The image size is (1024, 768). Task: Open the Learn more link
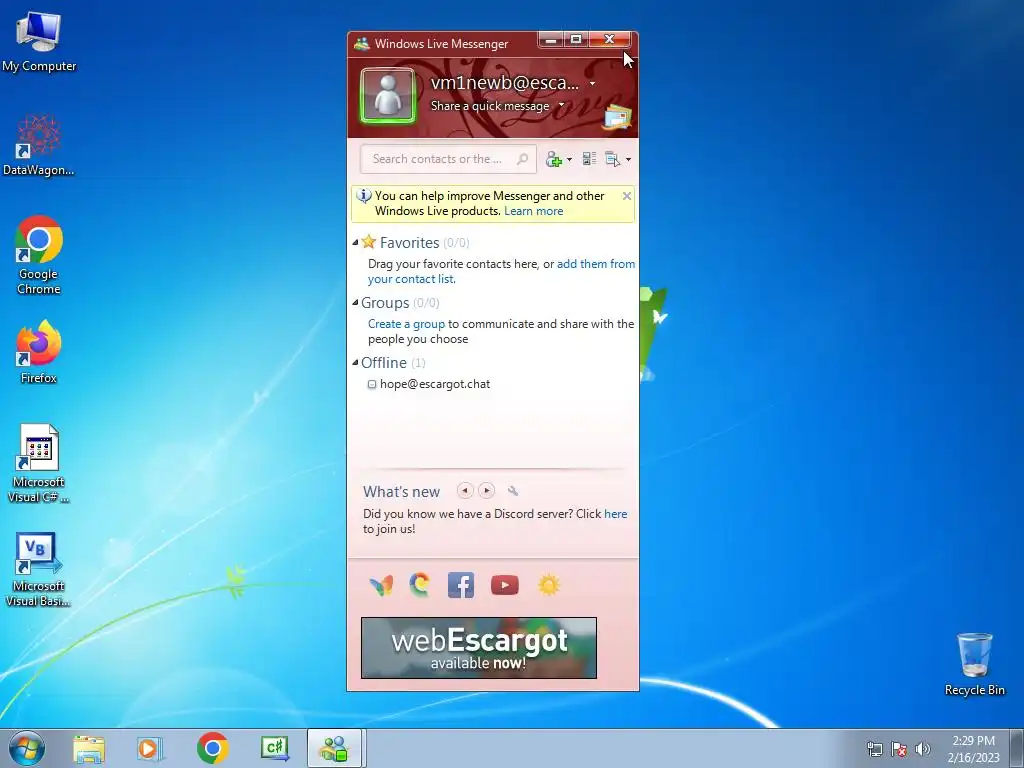click(534, 211)
